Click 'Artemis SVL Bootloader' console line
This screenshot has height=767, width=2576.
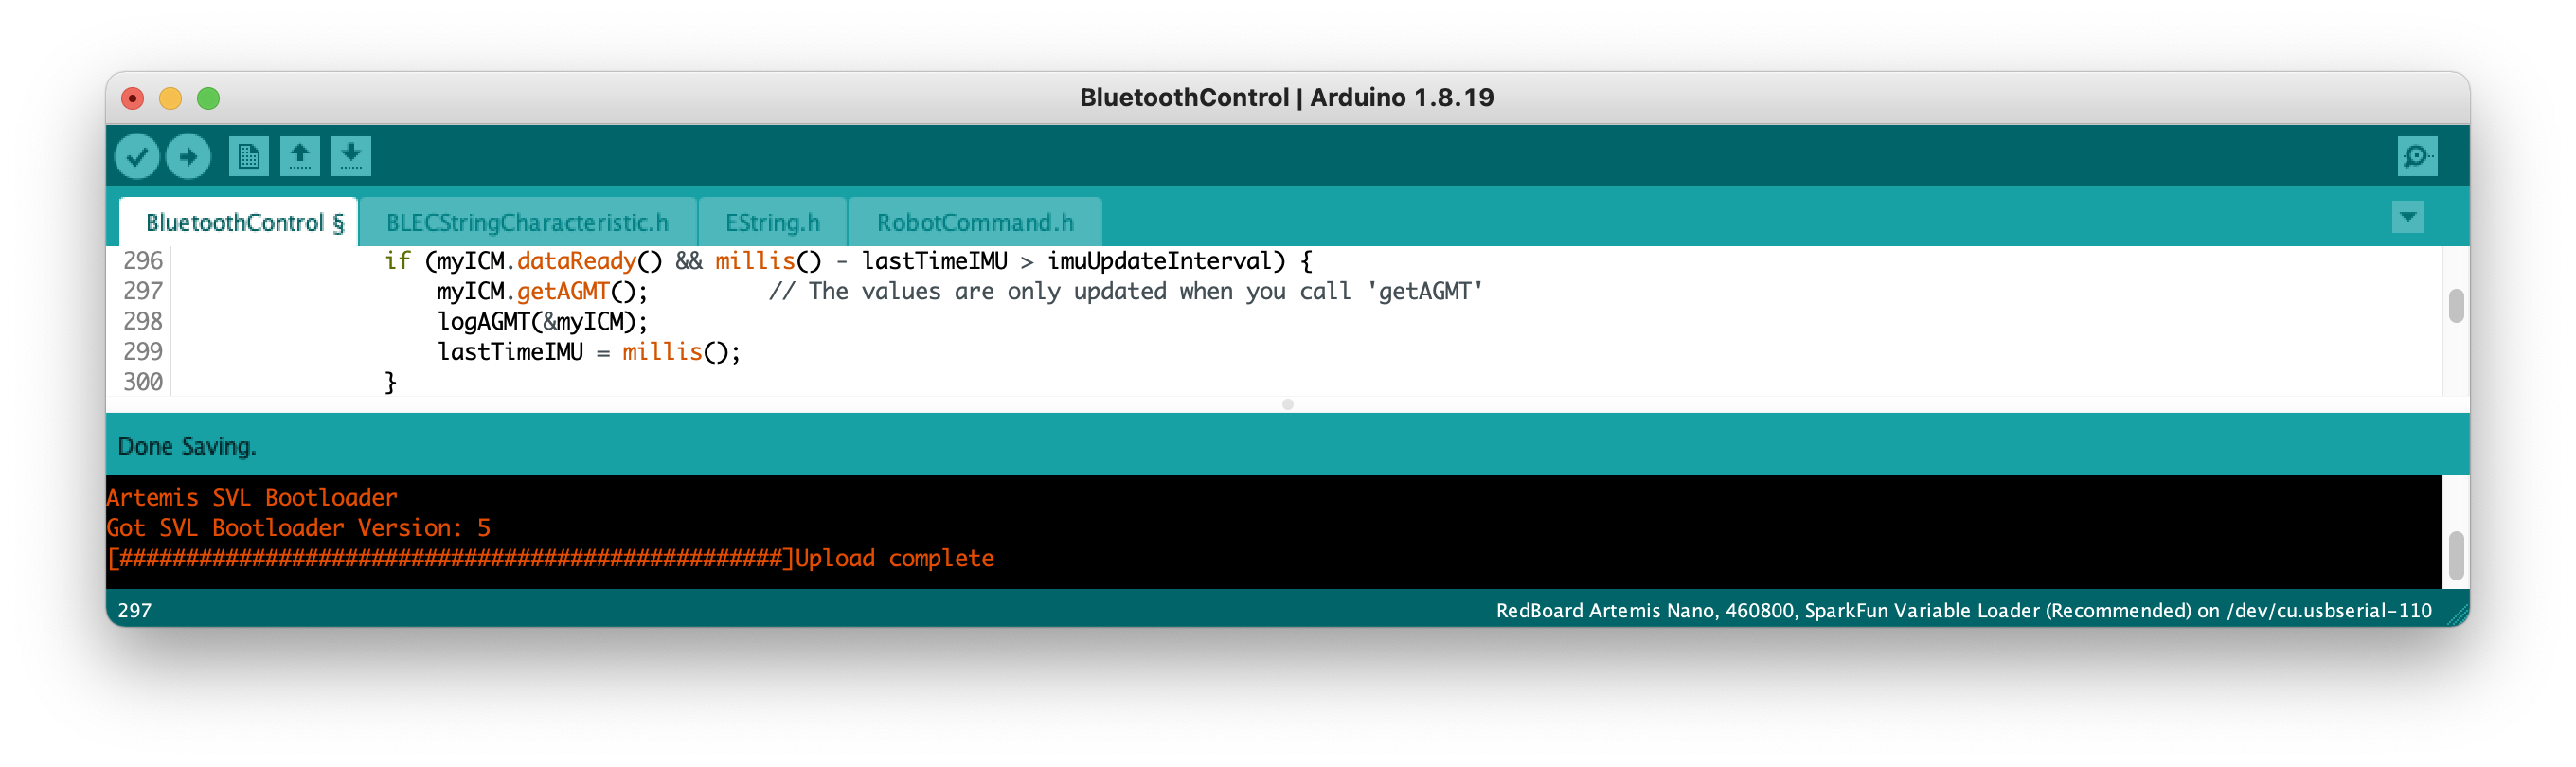pyautogui.click(x=252, y=497)
